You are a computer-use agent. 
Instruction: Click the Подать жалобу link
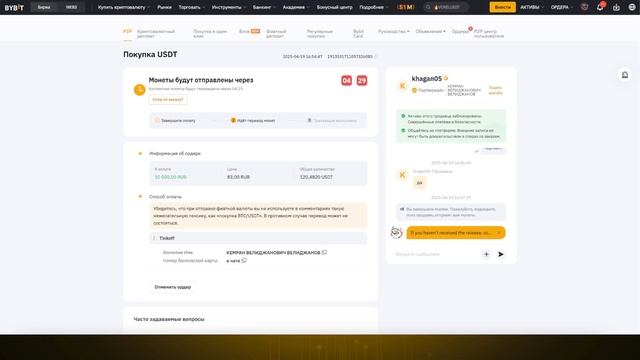(496, 90)
